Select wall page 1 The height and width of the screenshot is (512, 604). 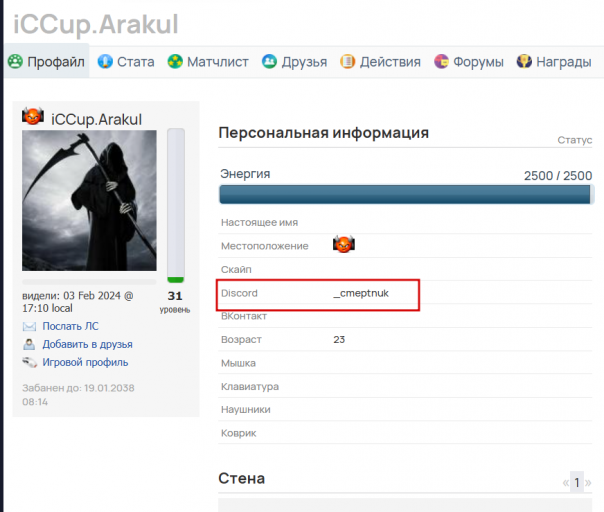[x=577, y=482]
